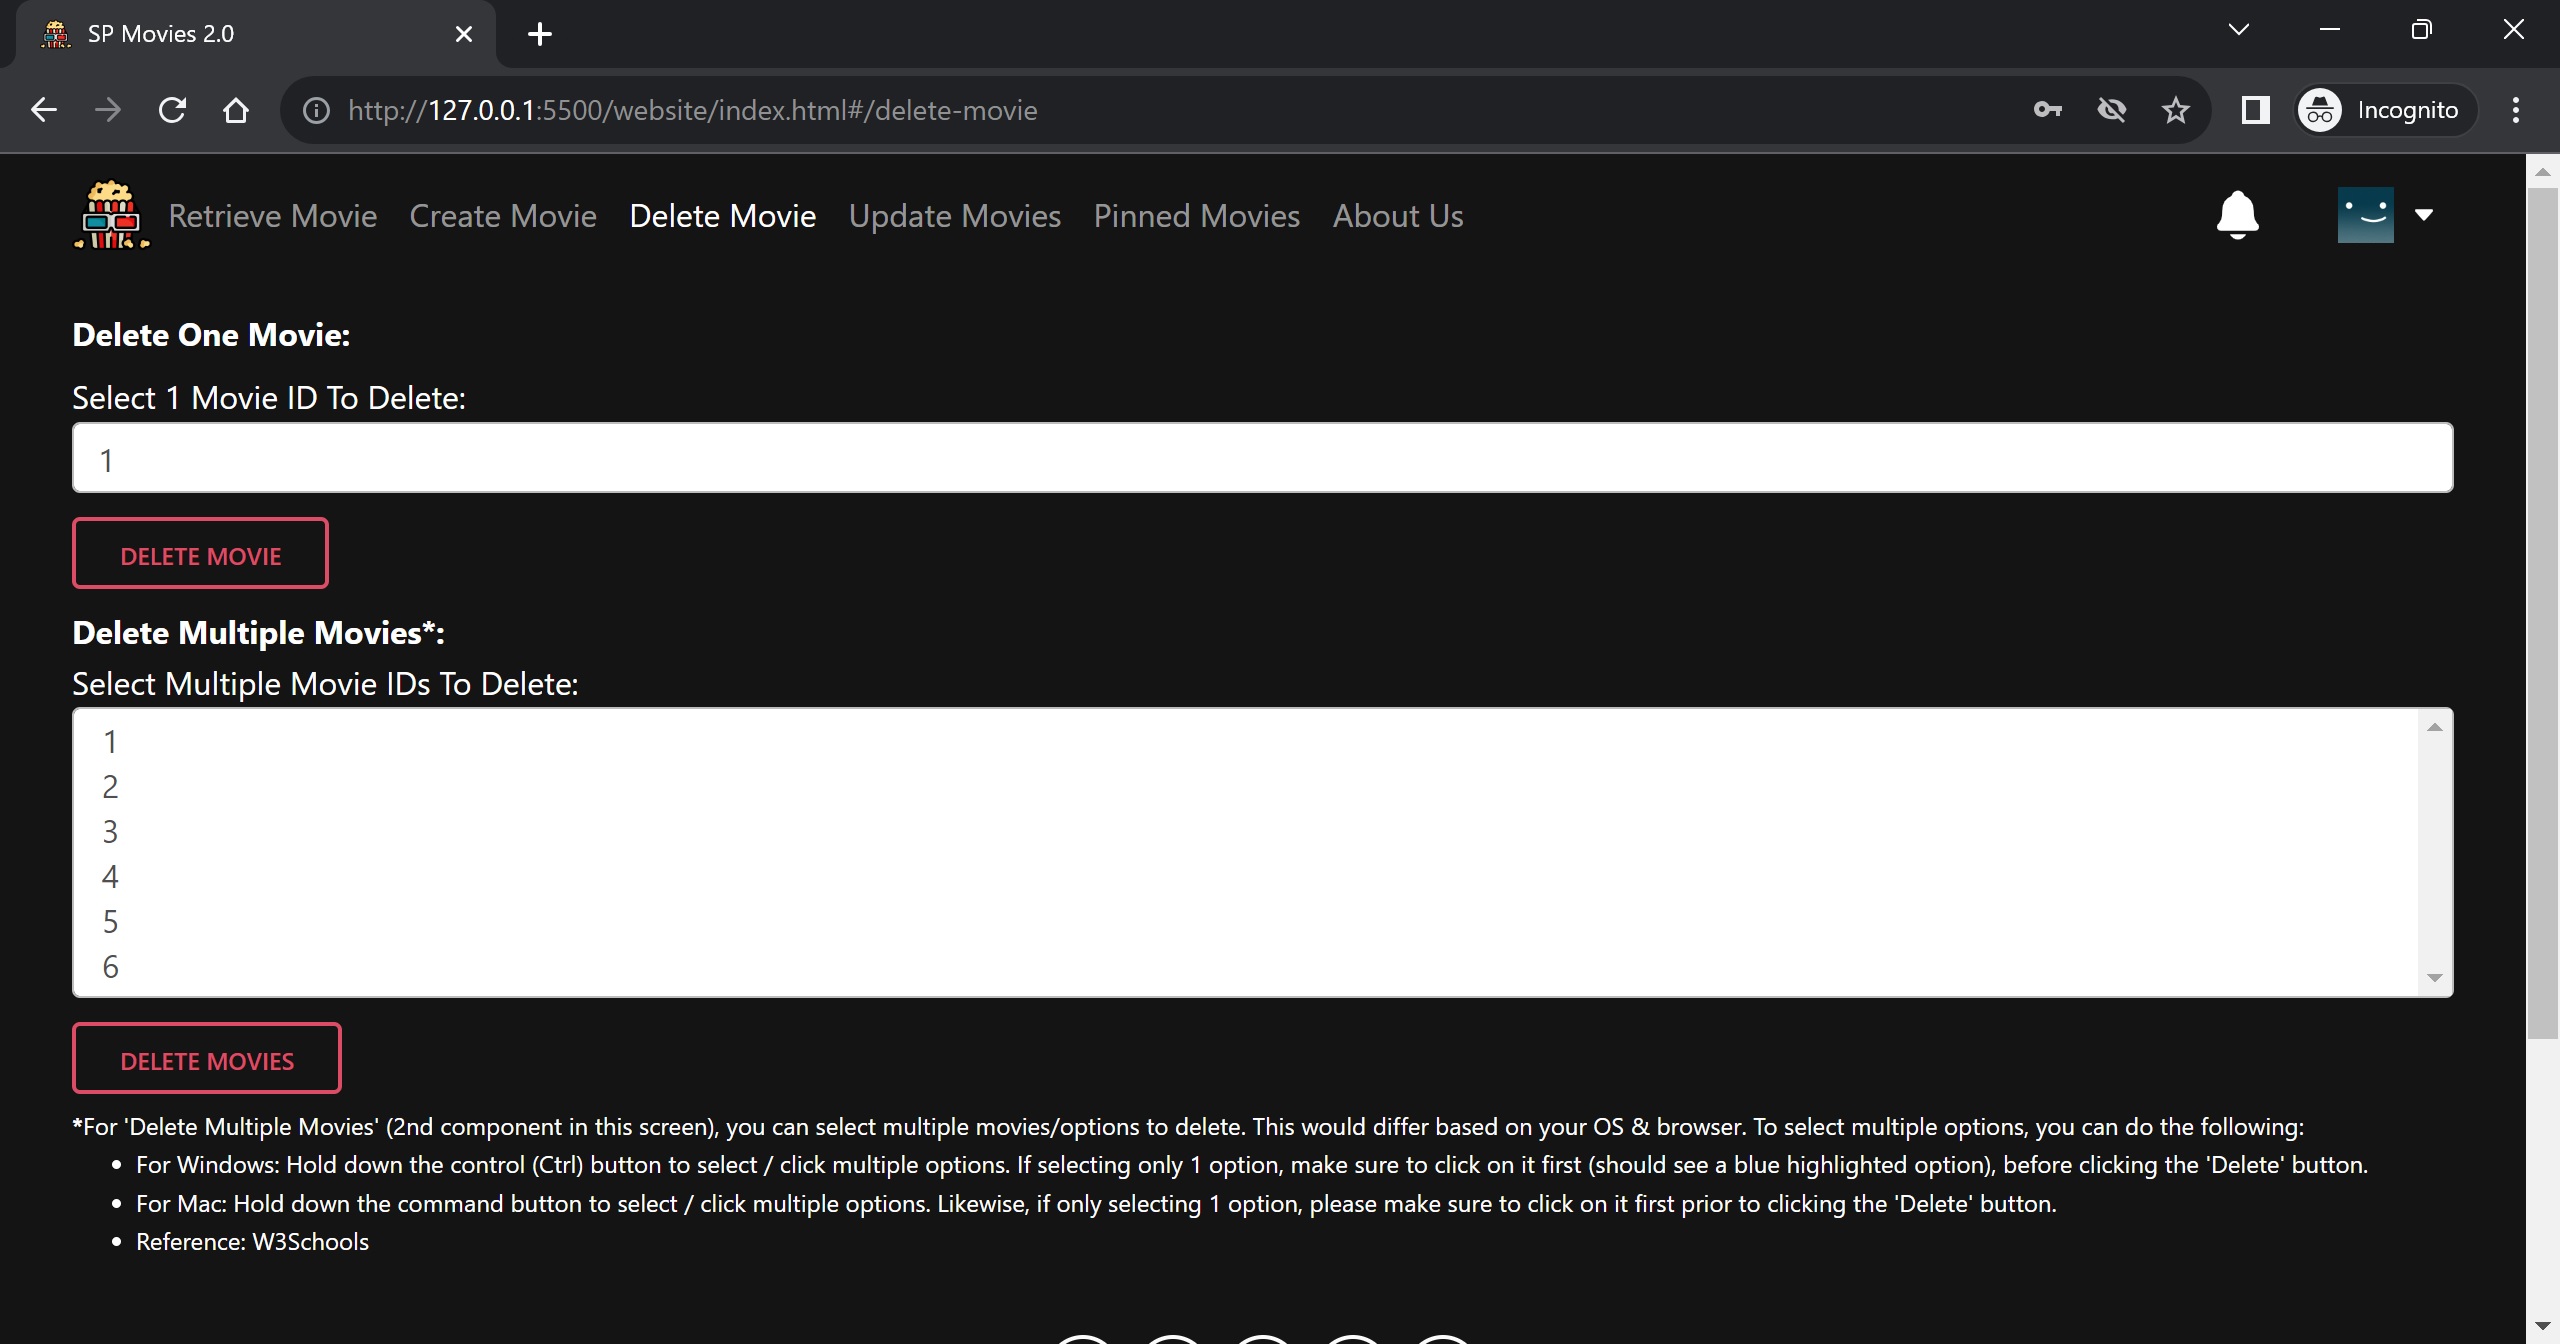Toggle the browser side panel icon
This screenshot has width=2560, height=1344.
click(x=2255, y=110)
